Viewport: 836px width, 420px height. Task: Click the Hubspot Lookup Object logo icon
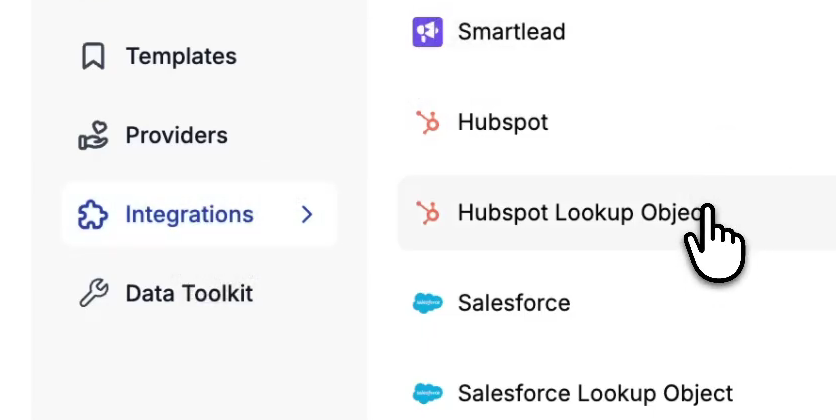pyautogui.click(x=427, y=213)
